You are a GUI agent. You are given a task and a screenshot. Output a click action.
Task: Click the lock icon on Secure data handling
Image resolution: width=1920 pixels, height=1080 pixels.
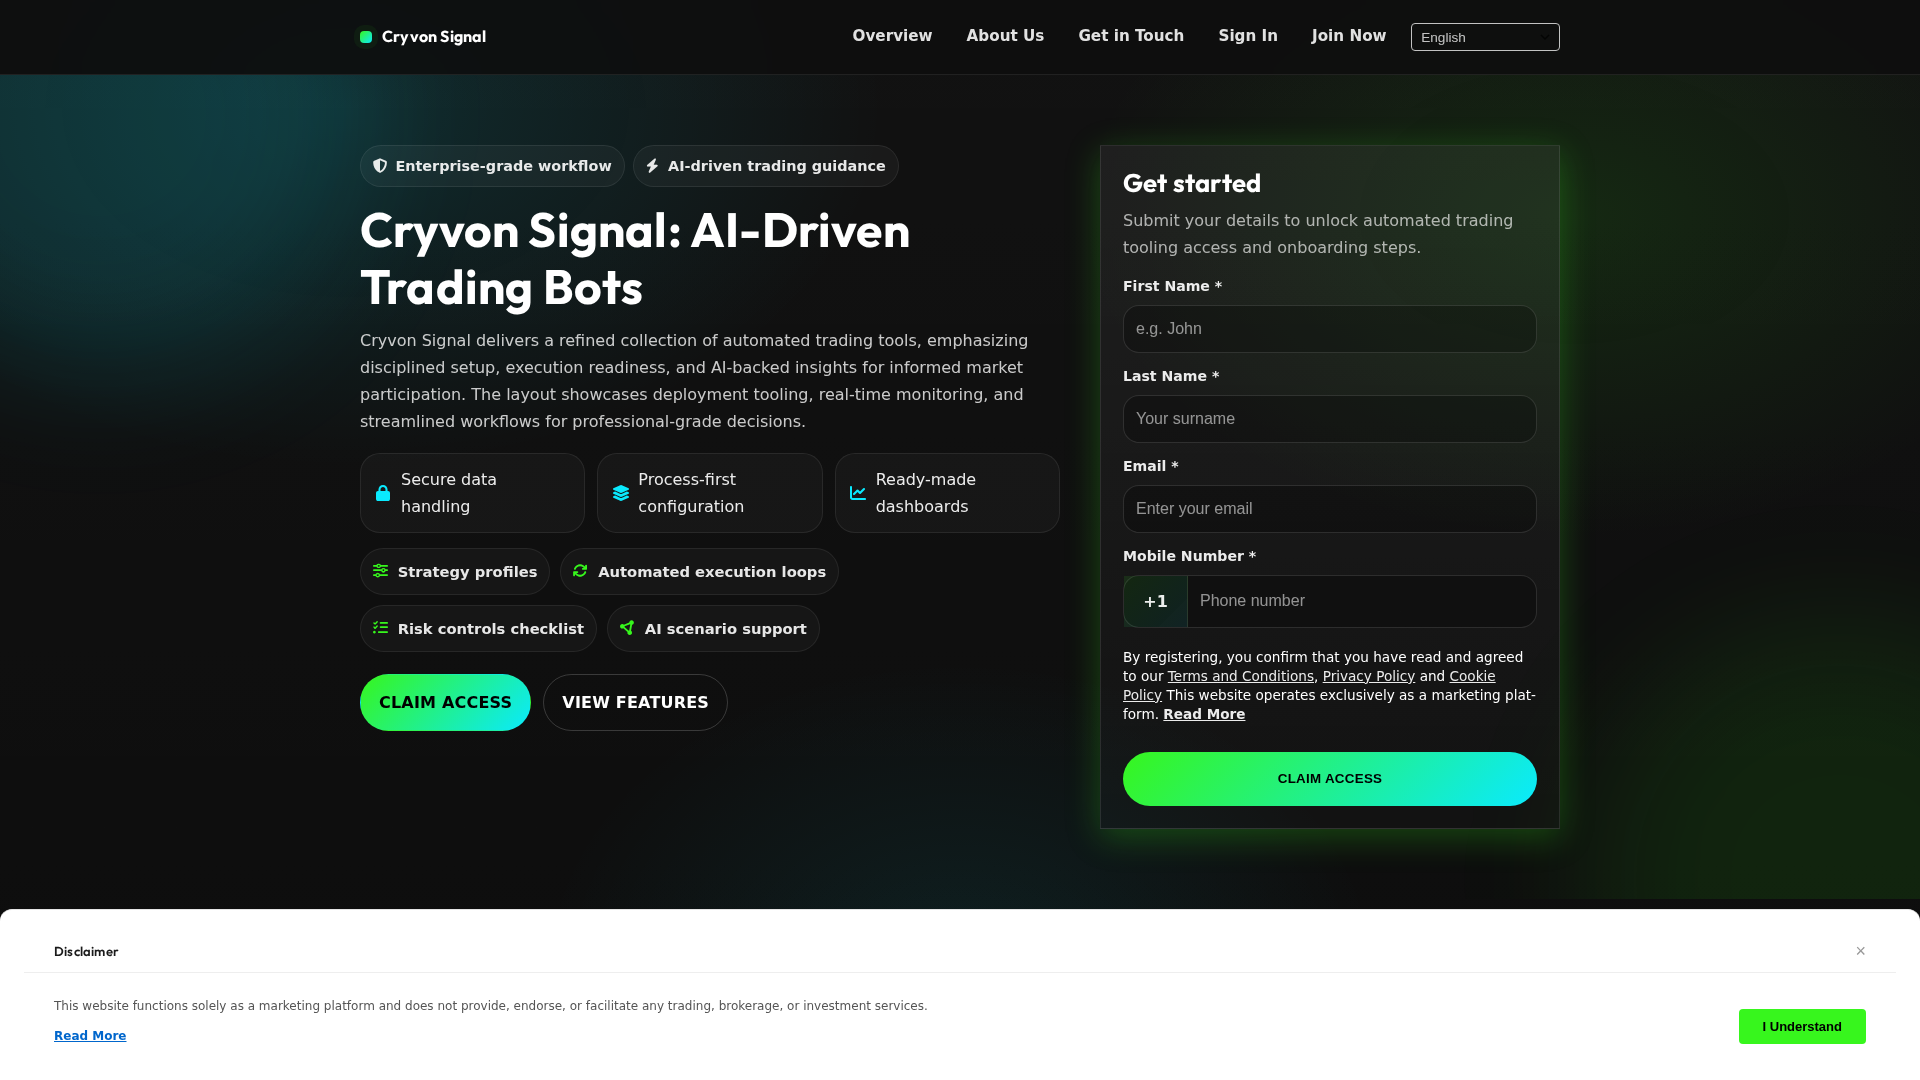point(383,493)
